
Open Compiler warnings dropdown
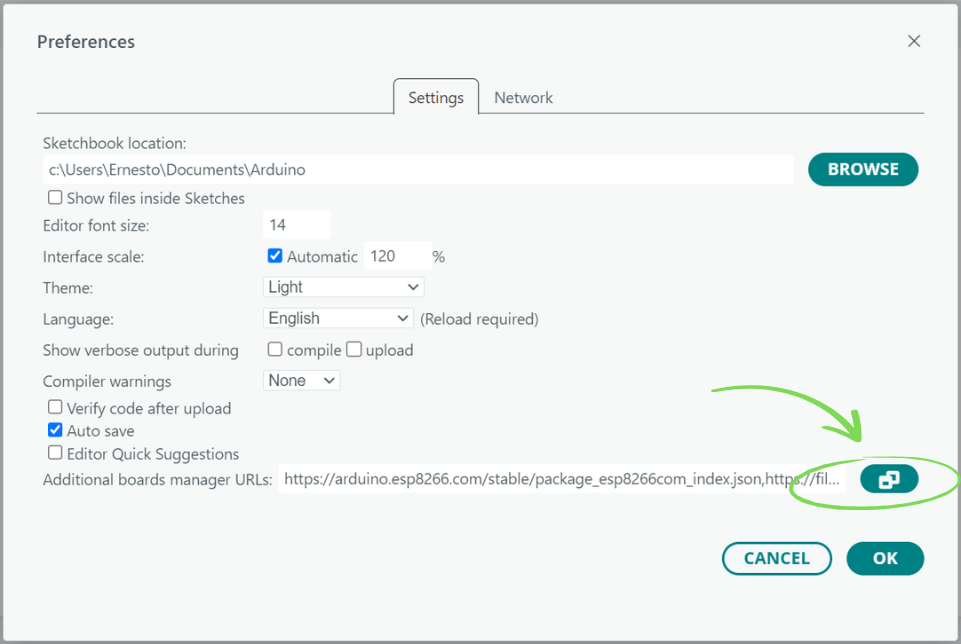[301, 381]
